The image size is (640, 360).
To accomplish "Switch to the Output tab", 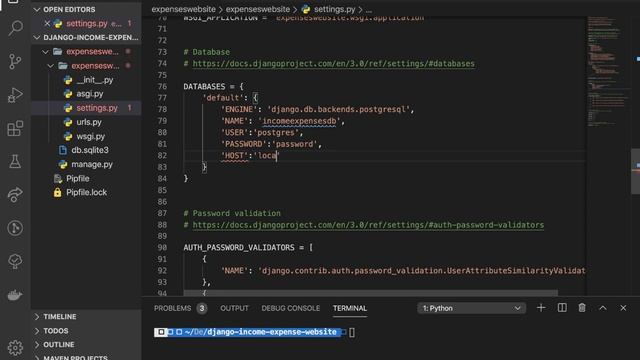I will 234,308.
